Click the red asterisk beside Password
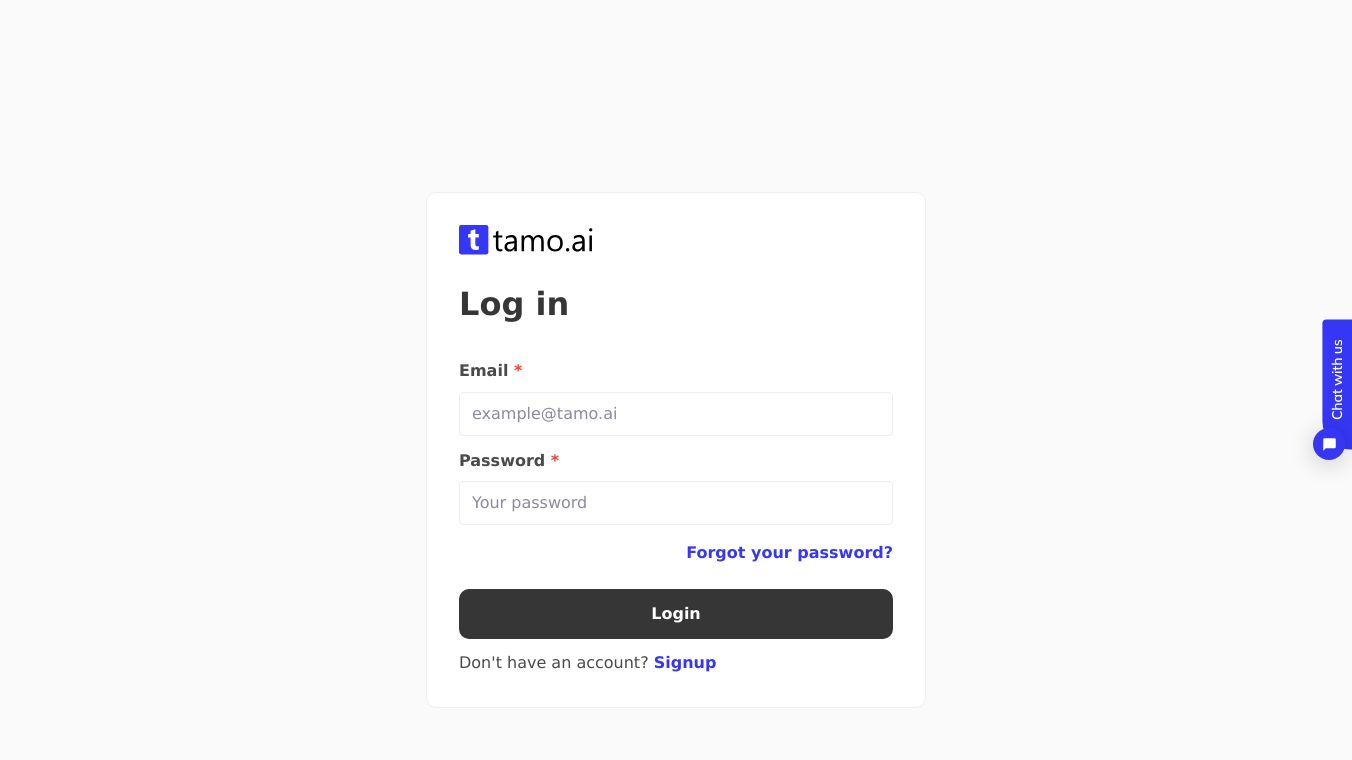The image size is (1352, 760). click(555, 461)
